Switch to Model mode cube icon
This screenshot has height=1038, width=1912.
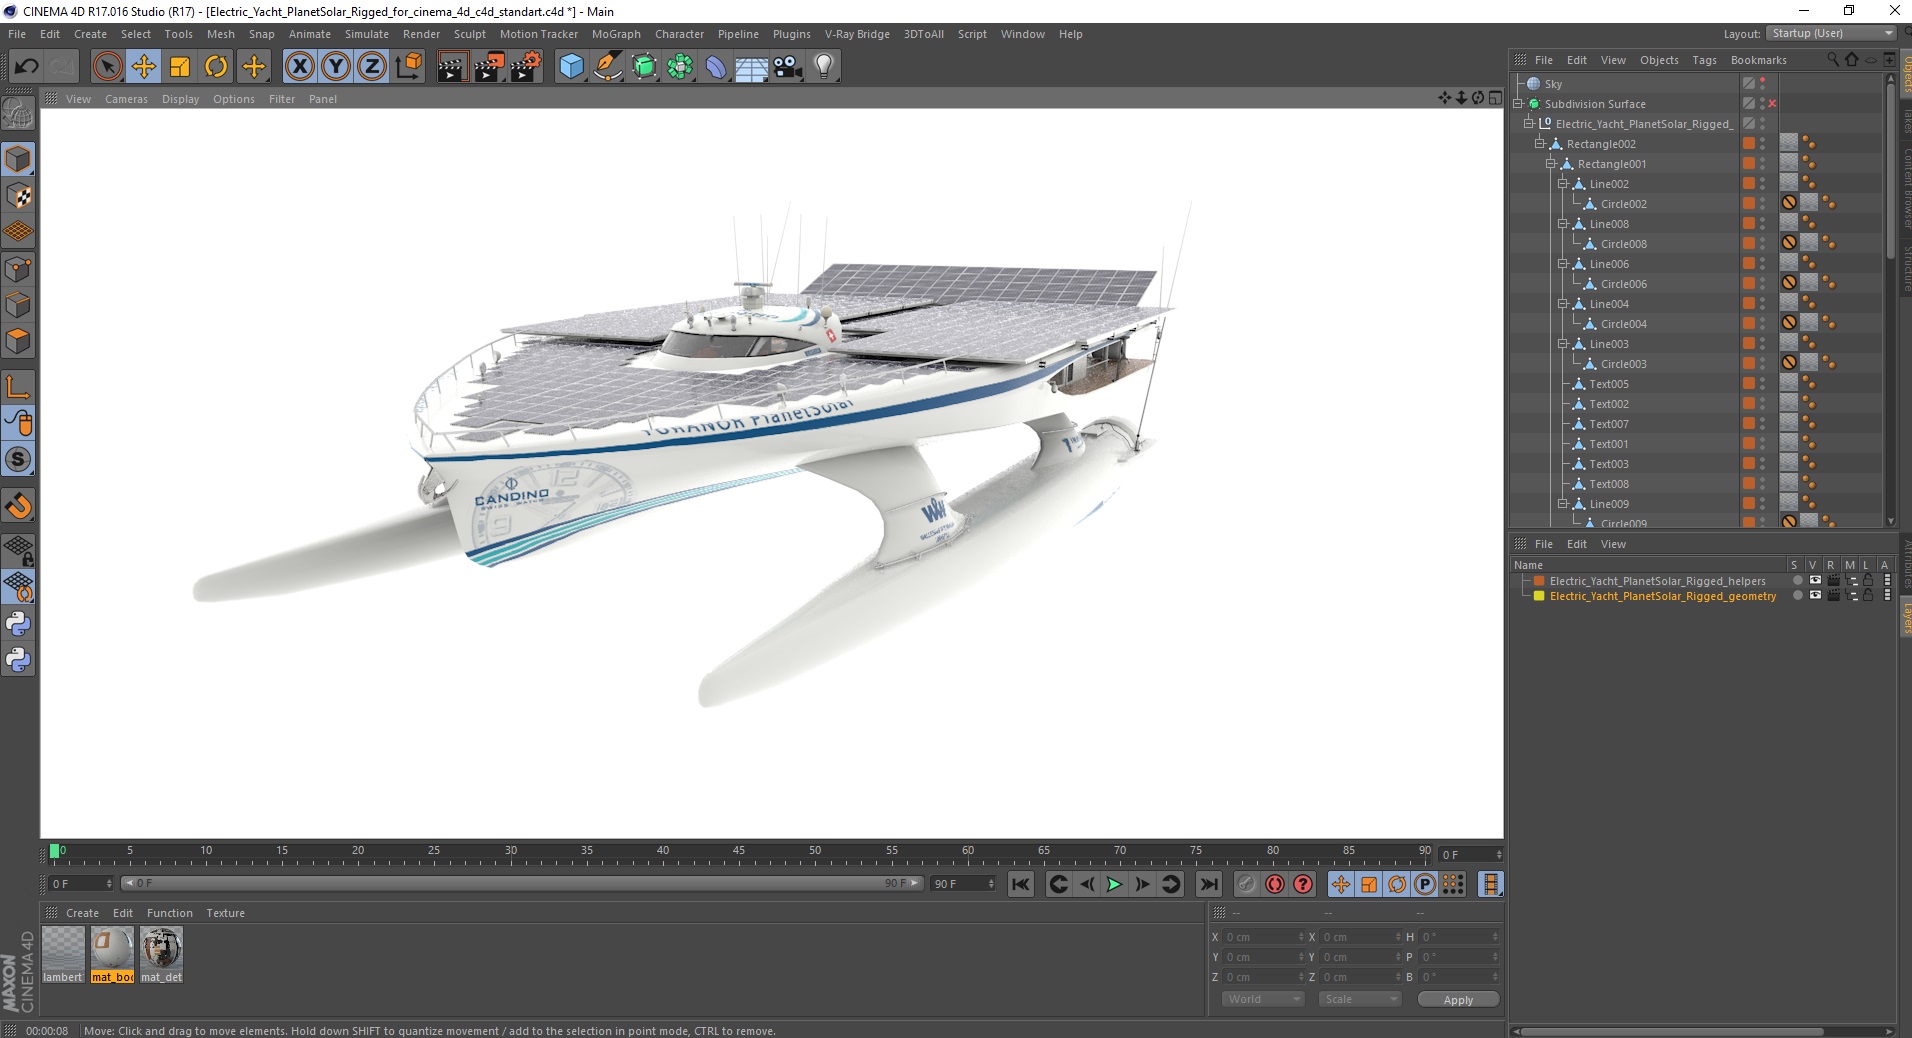point(18,160)
